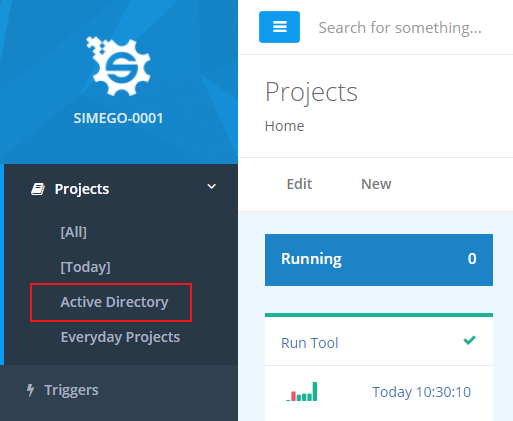Click the hamburger menu toggle button
This screenshot has width=513, height=421.
point(279,27)
